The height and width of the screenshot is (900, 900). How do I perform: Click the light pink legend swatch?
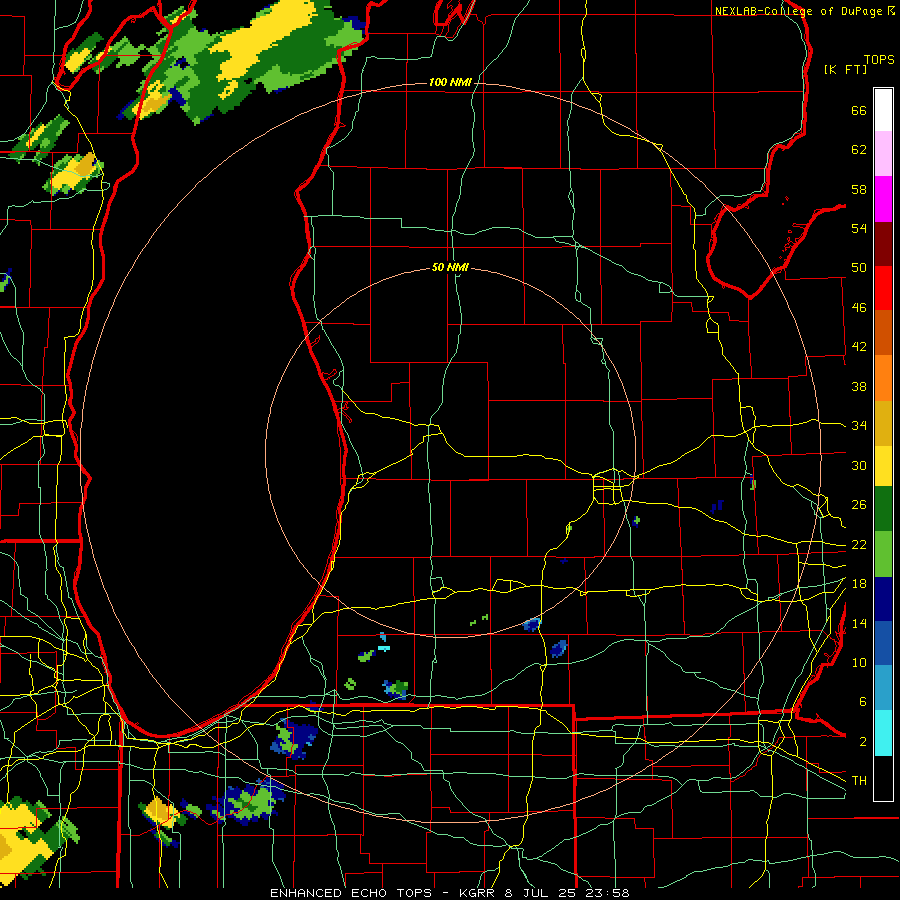[x=883, y=154]
